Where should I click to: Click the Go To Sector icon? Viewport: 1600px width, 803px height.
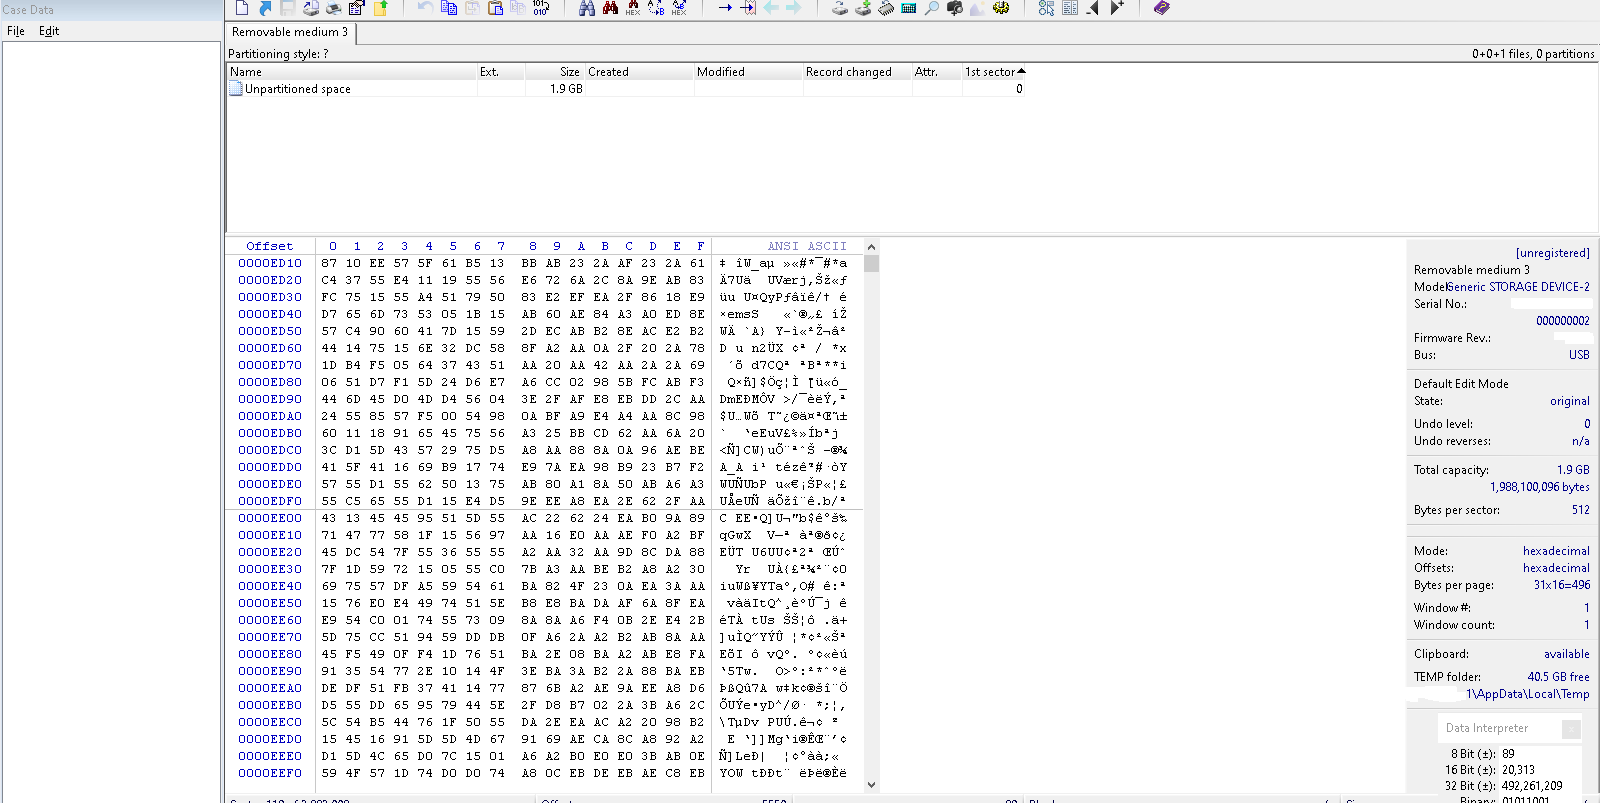coord(747,8)
